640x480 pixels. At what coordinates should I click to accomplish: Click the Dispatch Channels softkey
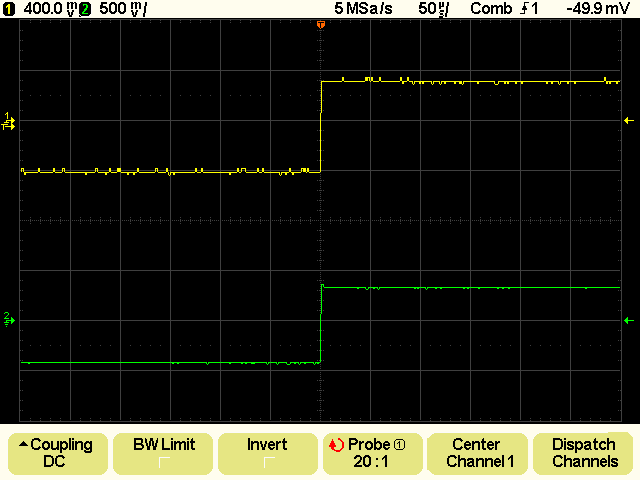pos(582,453)
